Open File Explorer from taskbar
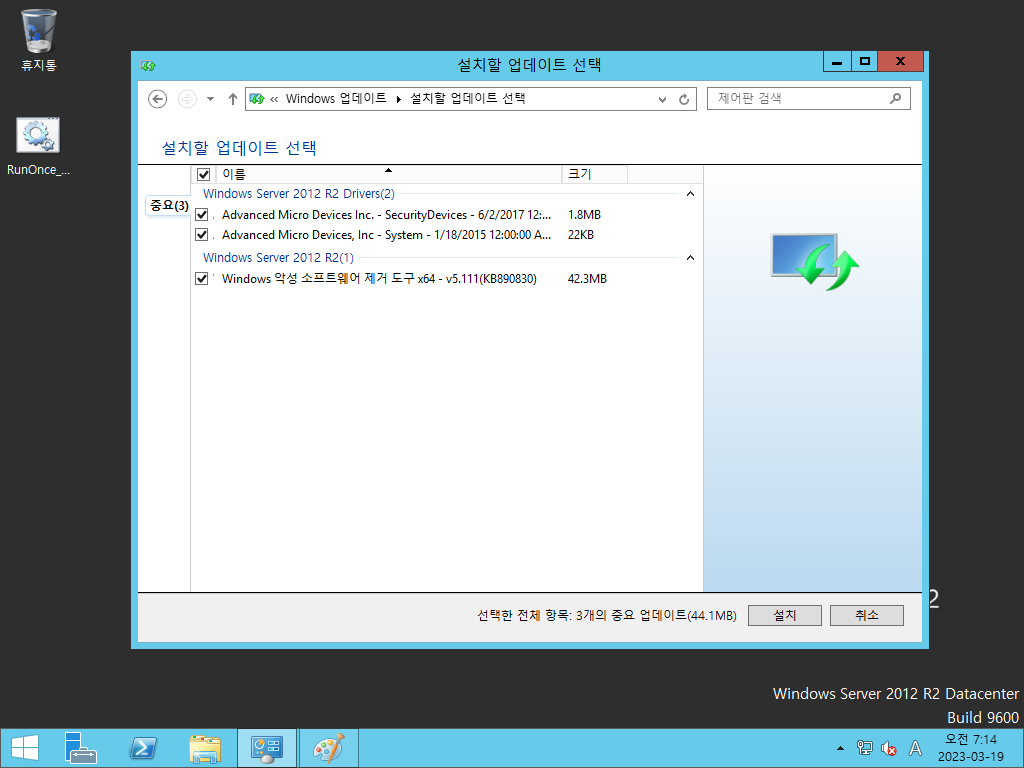The image size is (1024, 768). (x=204, y=748)
